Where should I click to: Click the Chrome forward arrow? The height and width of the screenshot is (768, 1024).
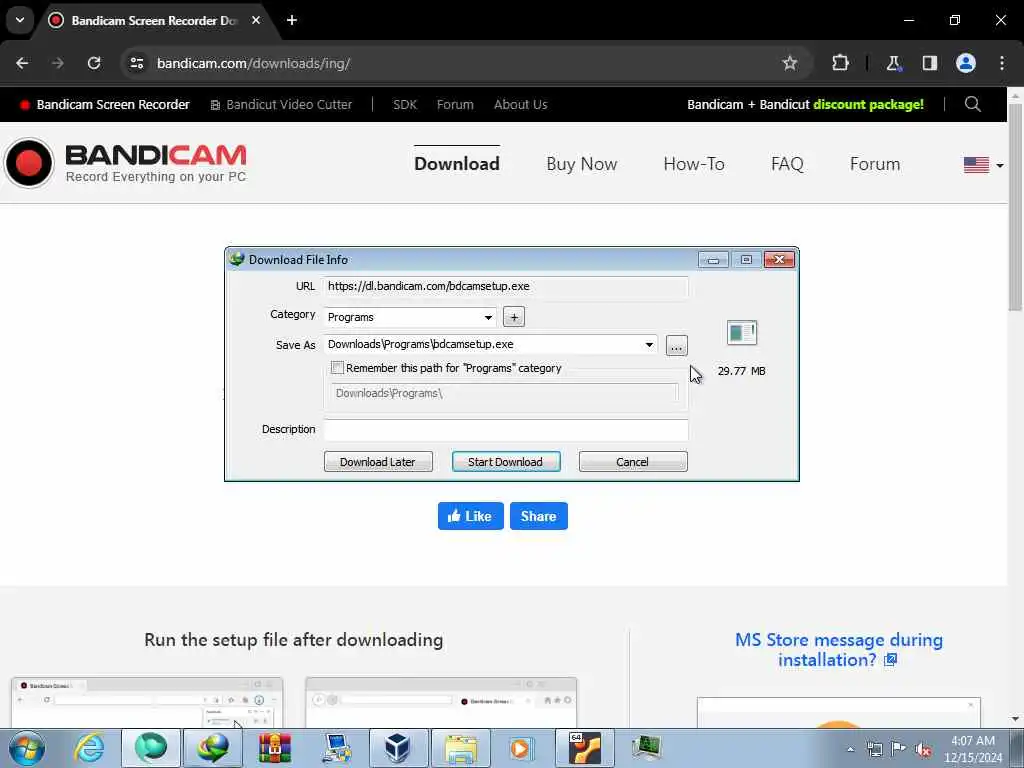tap(58, 63)
